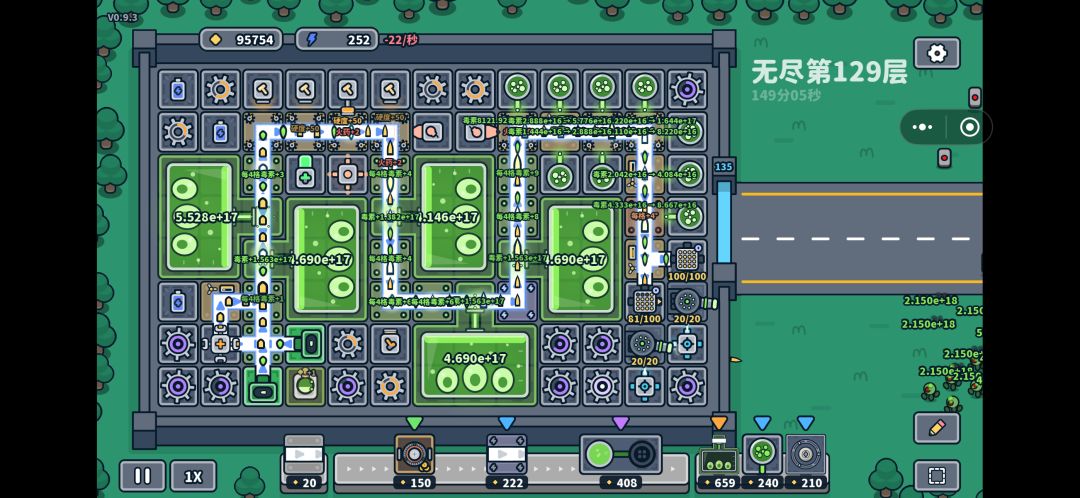Pick the poison tank item costing 659

[718, 461]
